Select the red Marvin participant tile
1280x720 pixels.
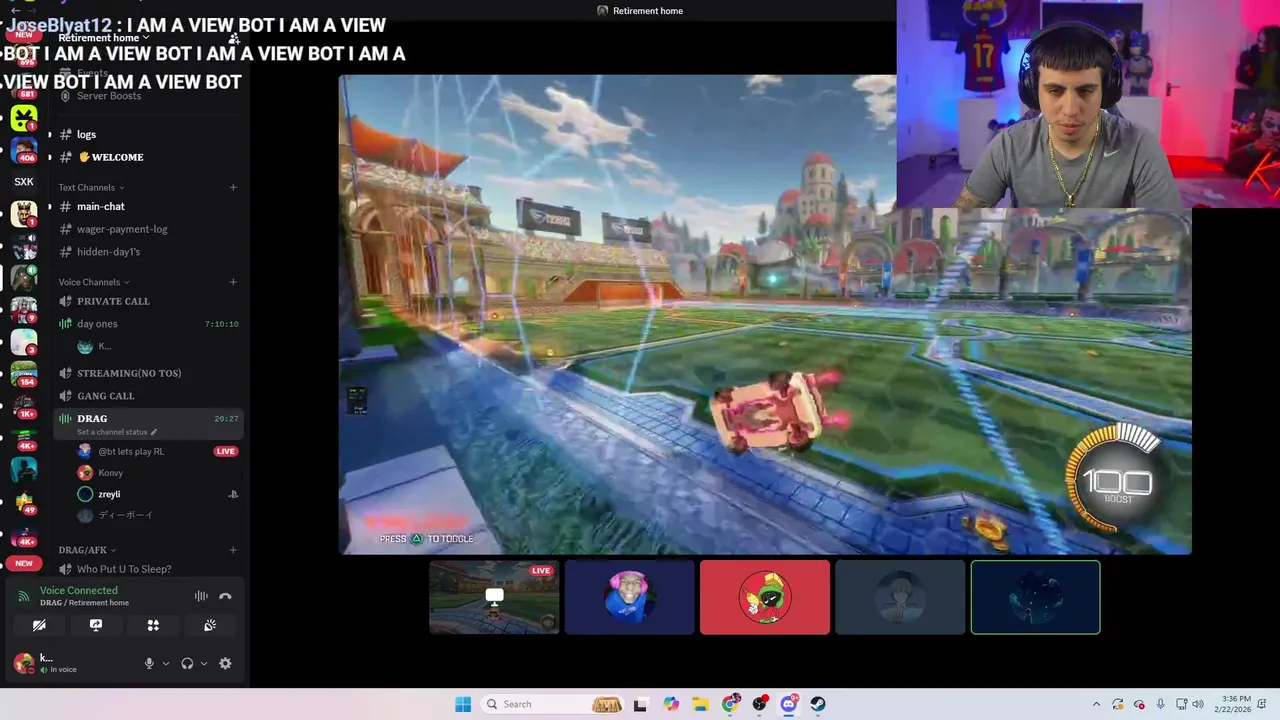(x=765, y=597)
